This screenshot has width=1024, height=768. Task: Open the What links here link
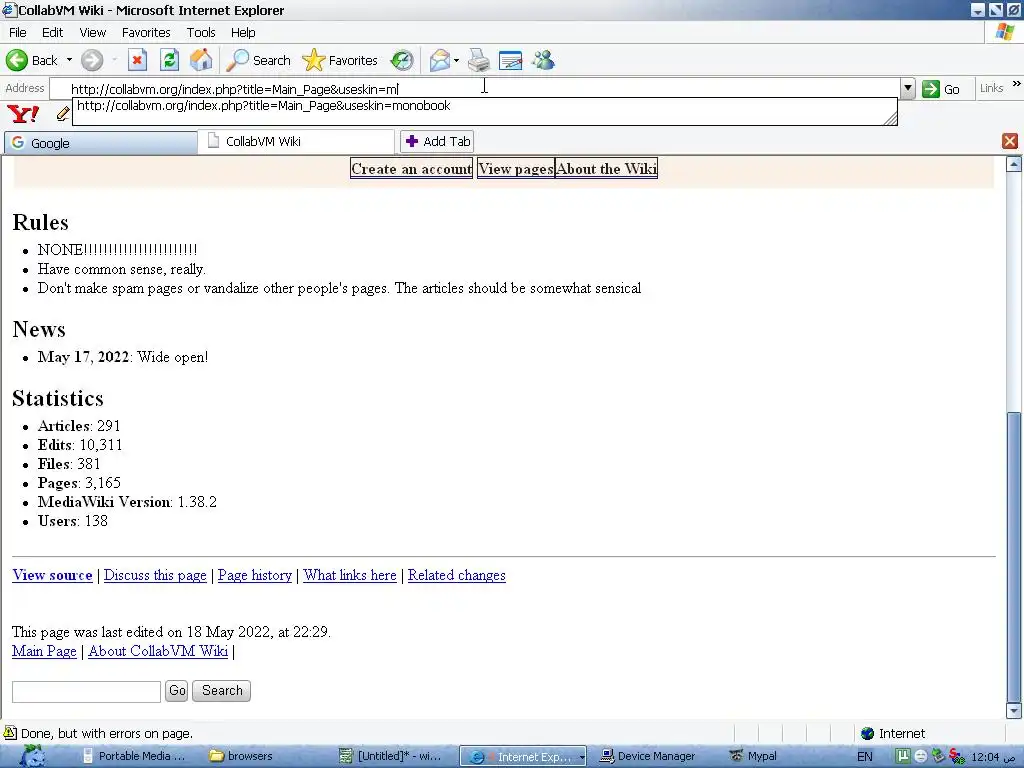coord(349,575)
